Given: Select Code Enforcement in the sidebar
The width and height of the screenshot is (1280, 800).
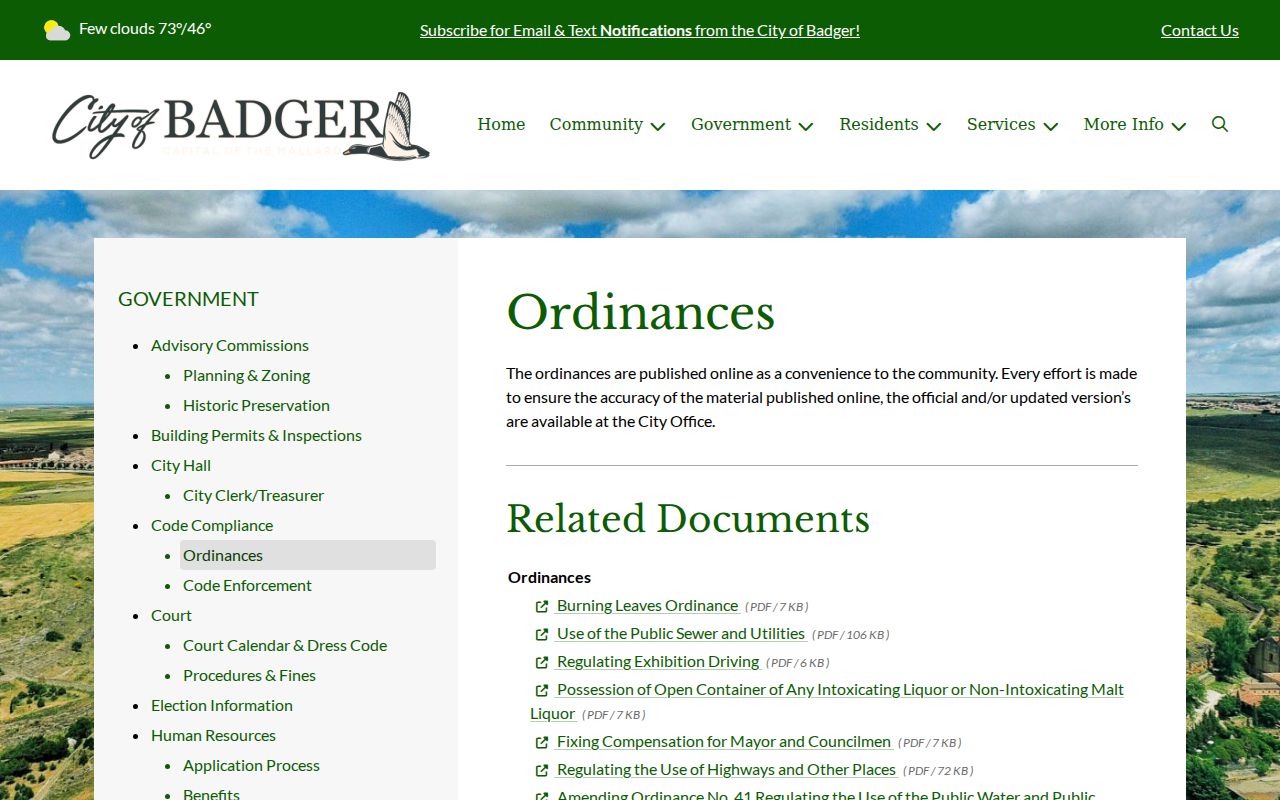Looking at the screenshot, I should pos(247,585).
